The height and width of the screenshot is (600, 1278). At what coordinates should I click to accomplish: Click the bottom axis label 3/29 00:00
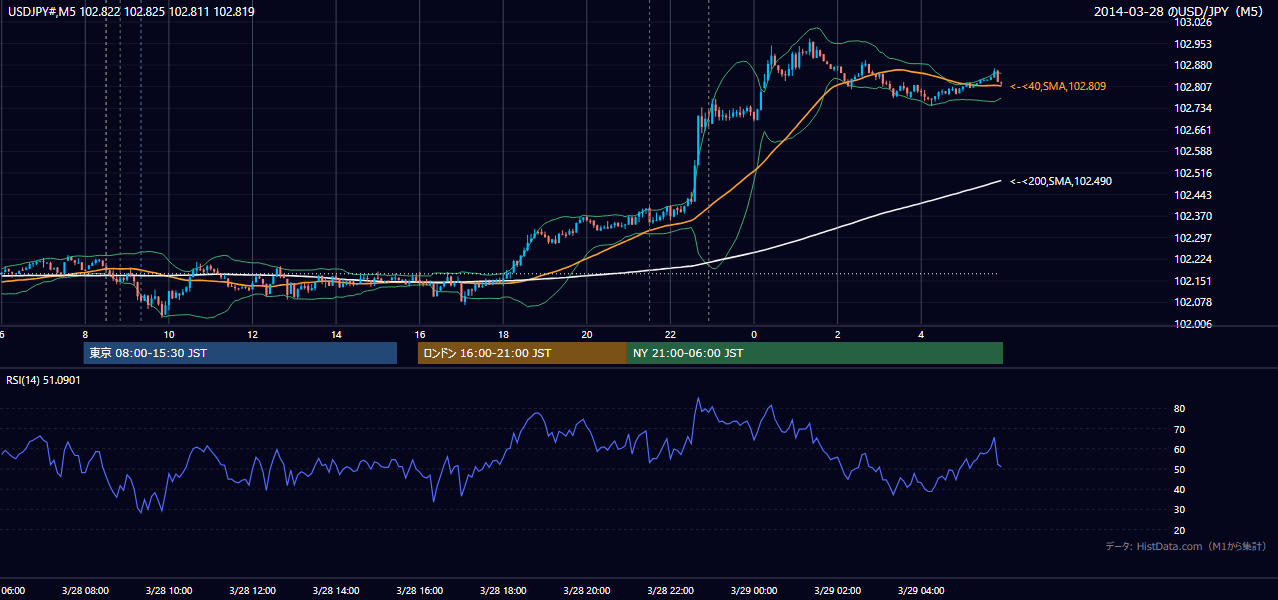coord(754,591)
